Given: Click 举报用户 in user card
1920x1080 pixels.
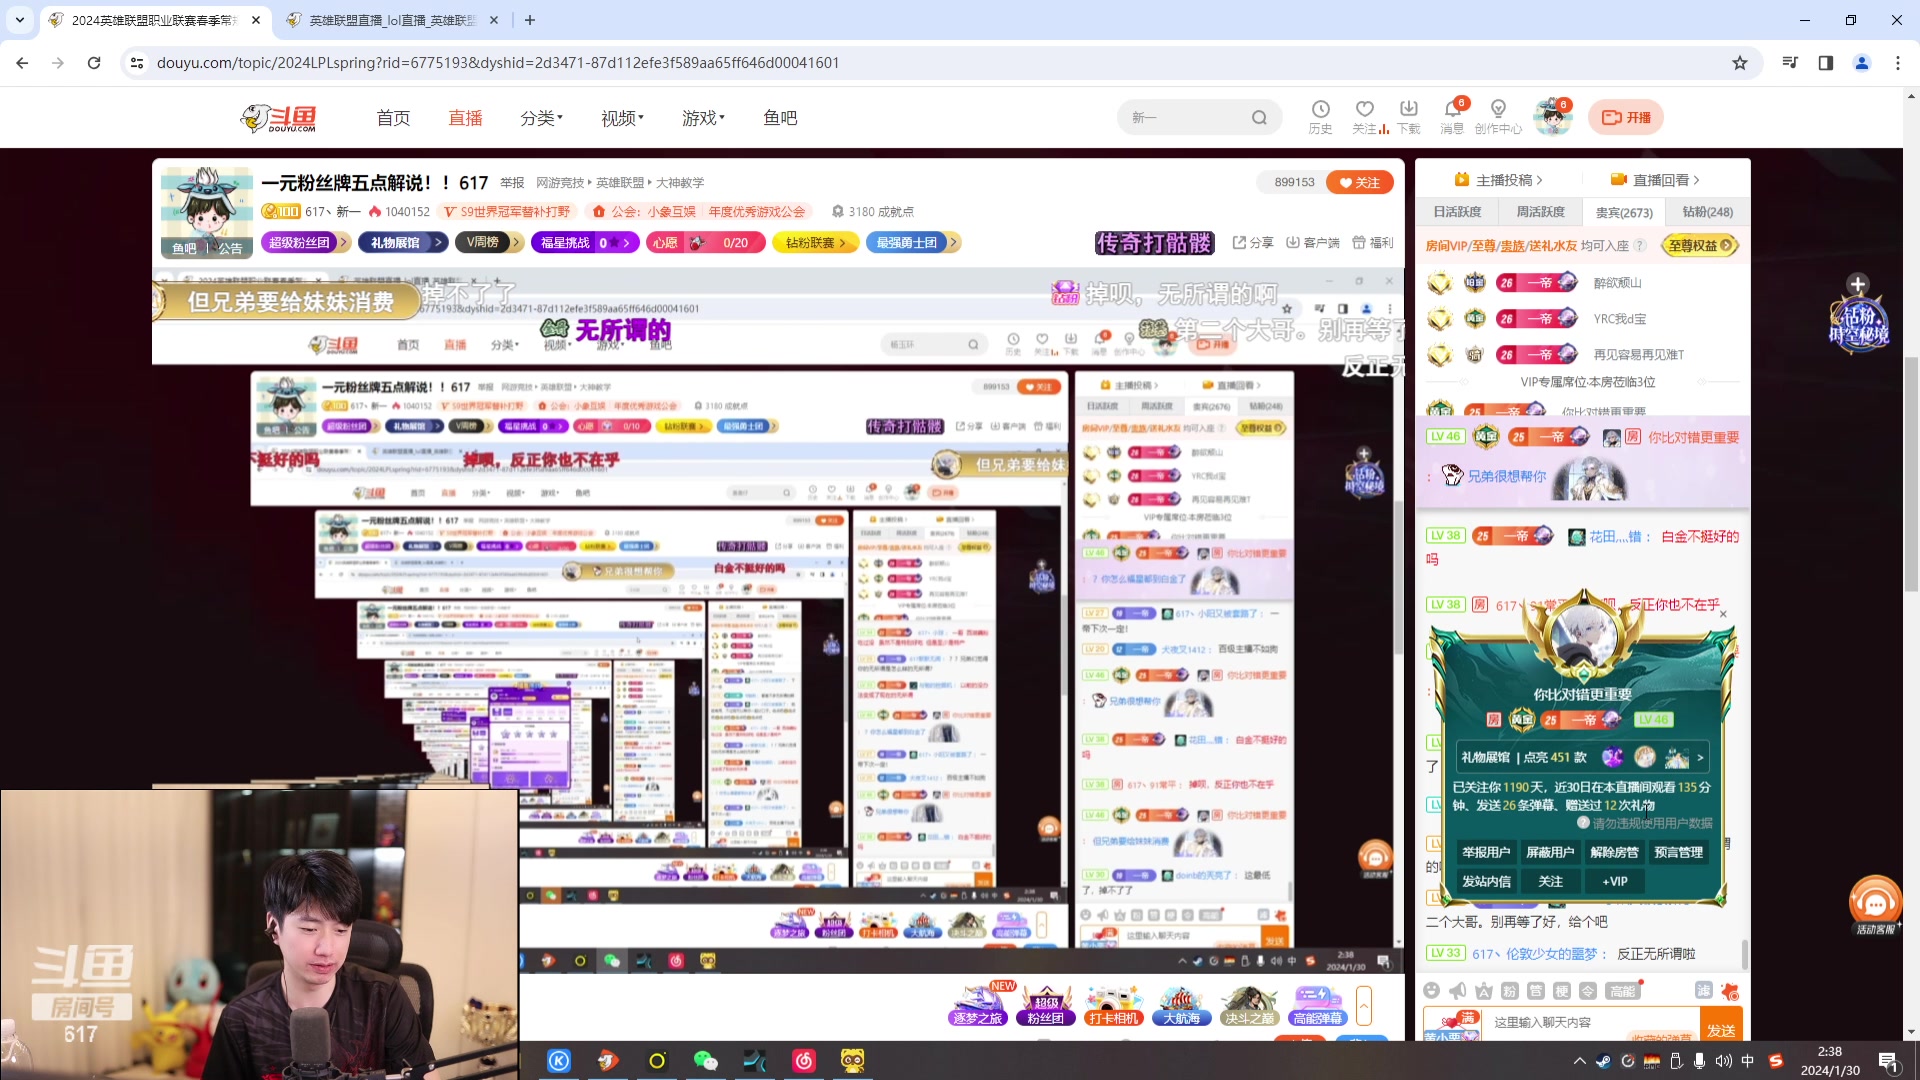Looking at the screenshot, I should tap(1486, 852).
